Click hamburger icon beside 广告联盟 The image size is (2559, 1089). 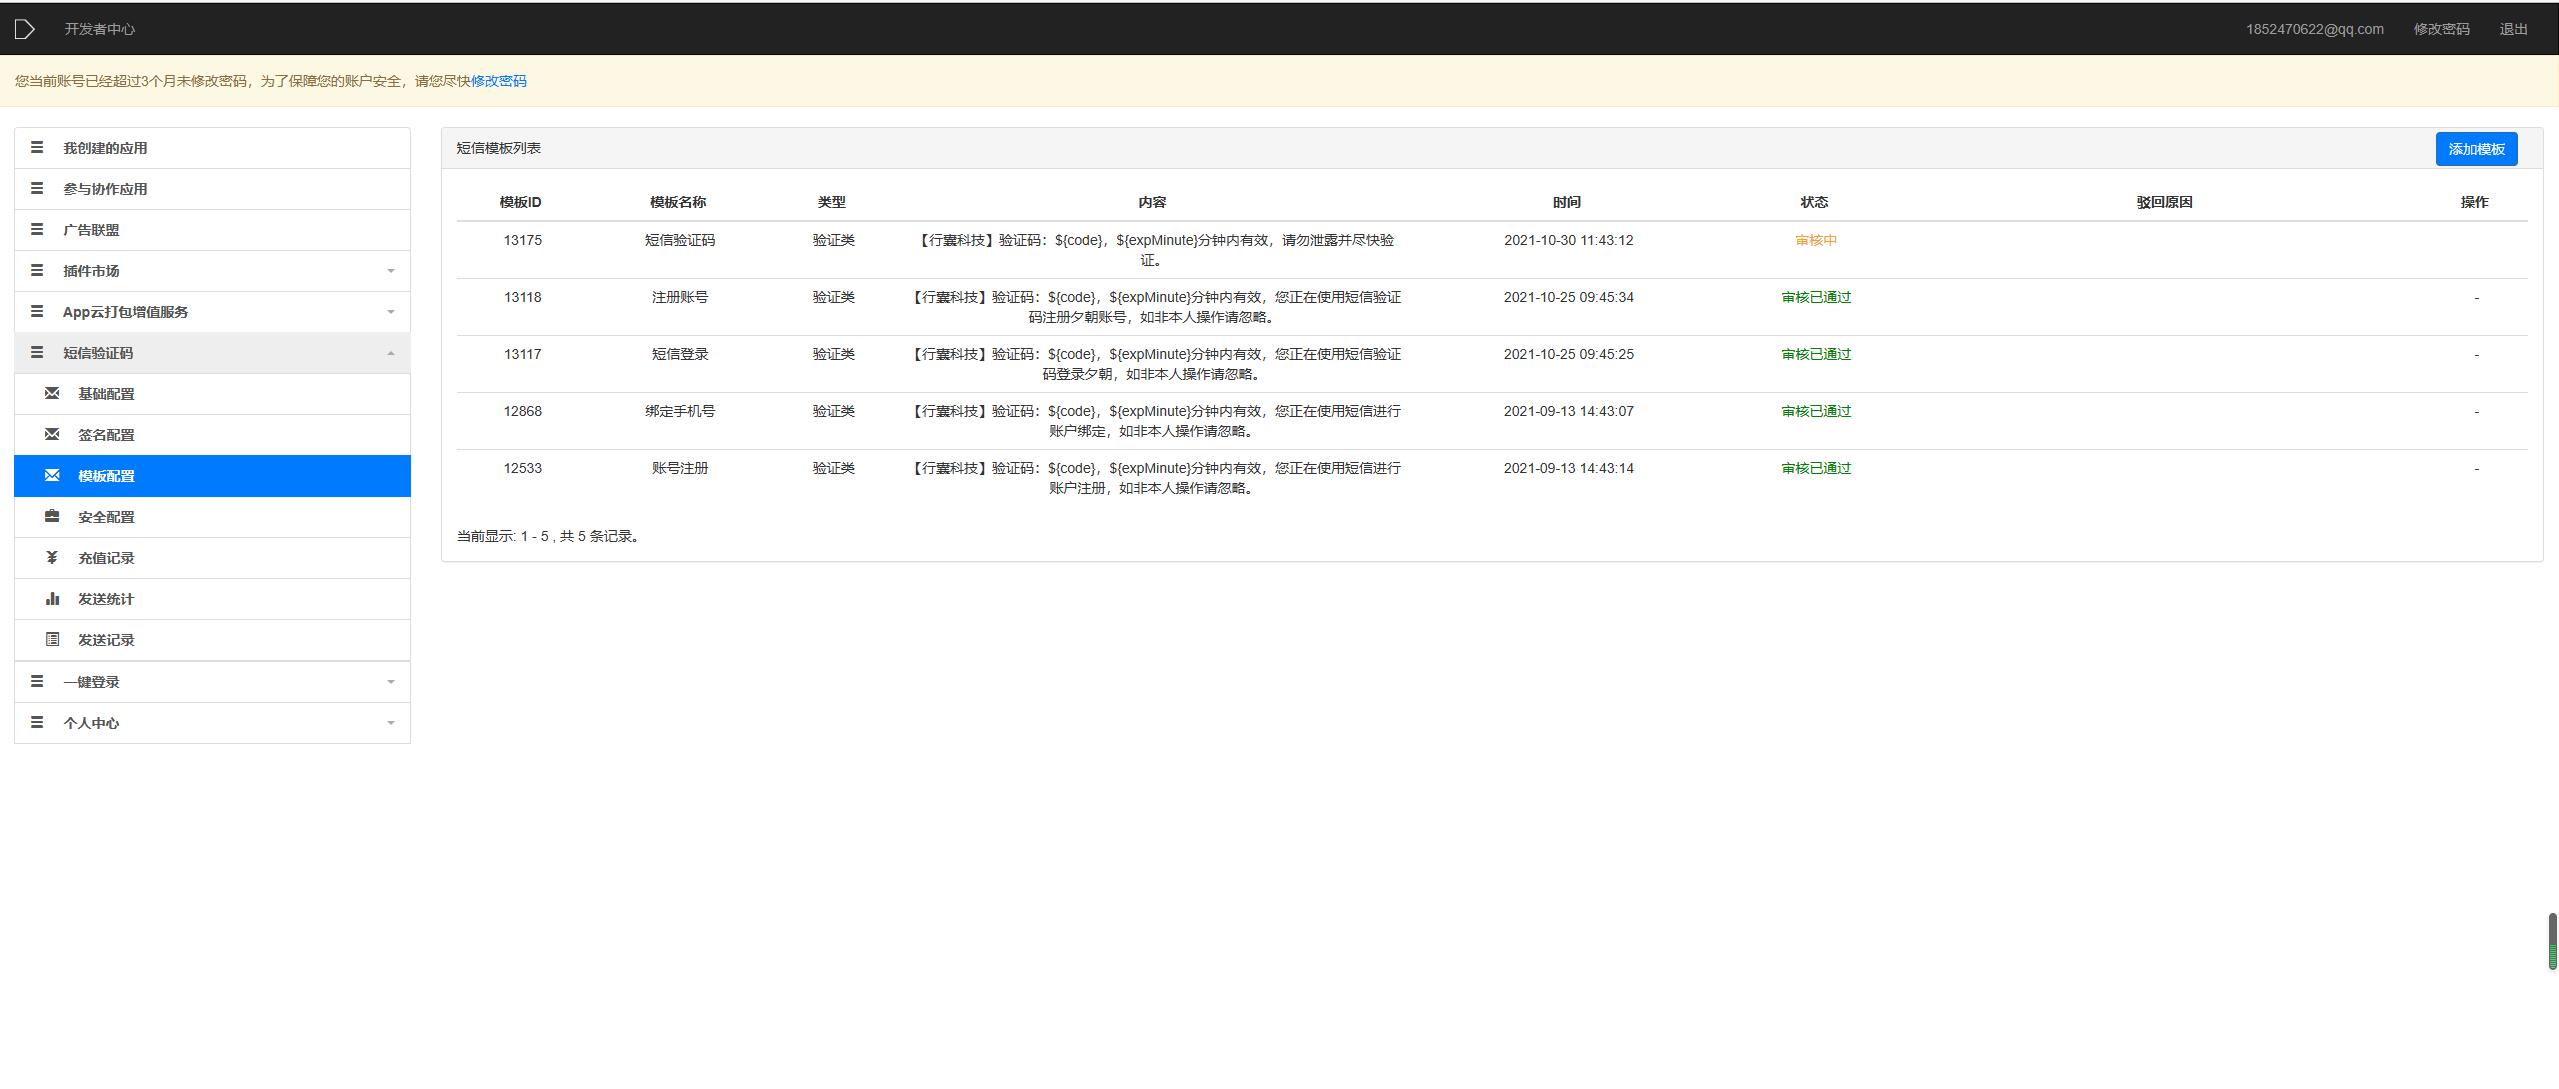coord(37,229)
